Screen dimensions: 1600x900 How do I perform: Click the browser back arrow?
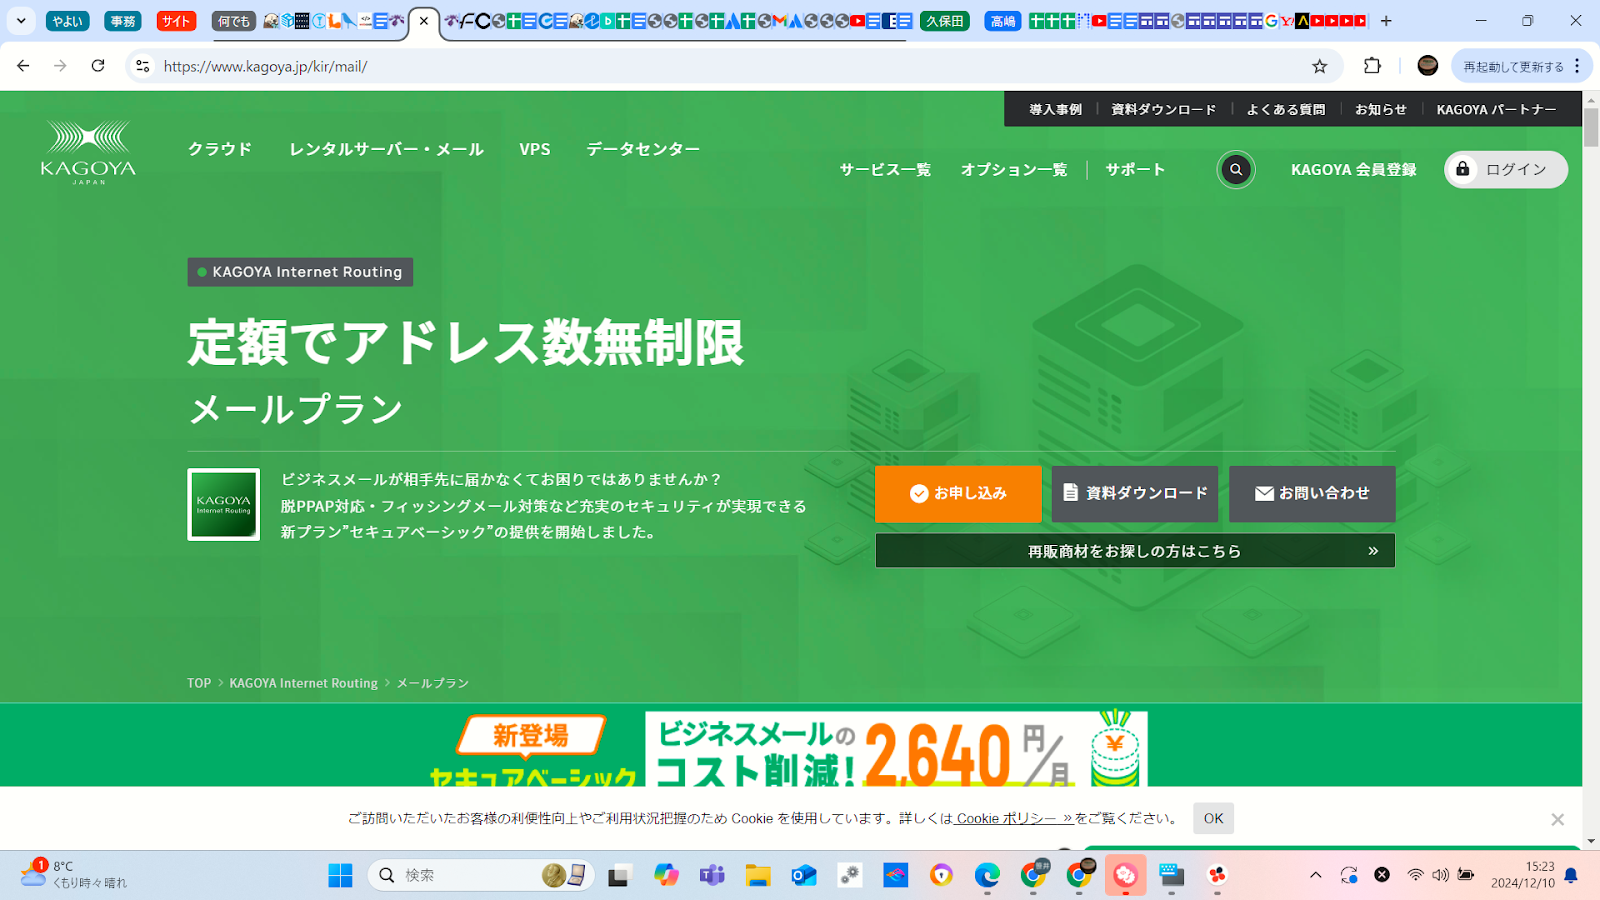[23, 66]
